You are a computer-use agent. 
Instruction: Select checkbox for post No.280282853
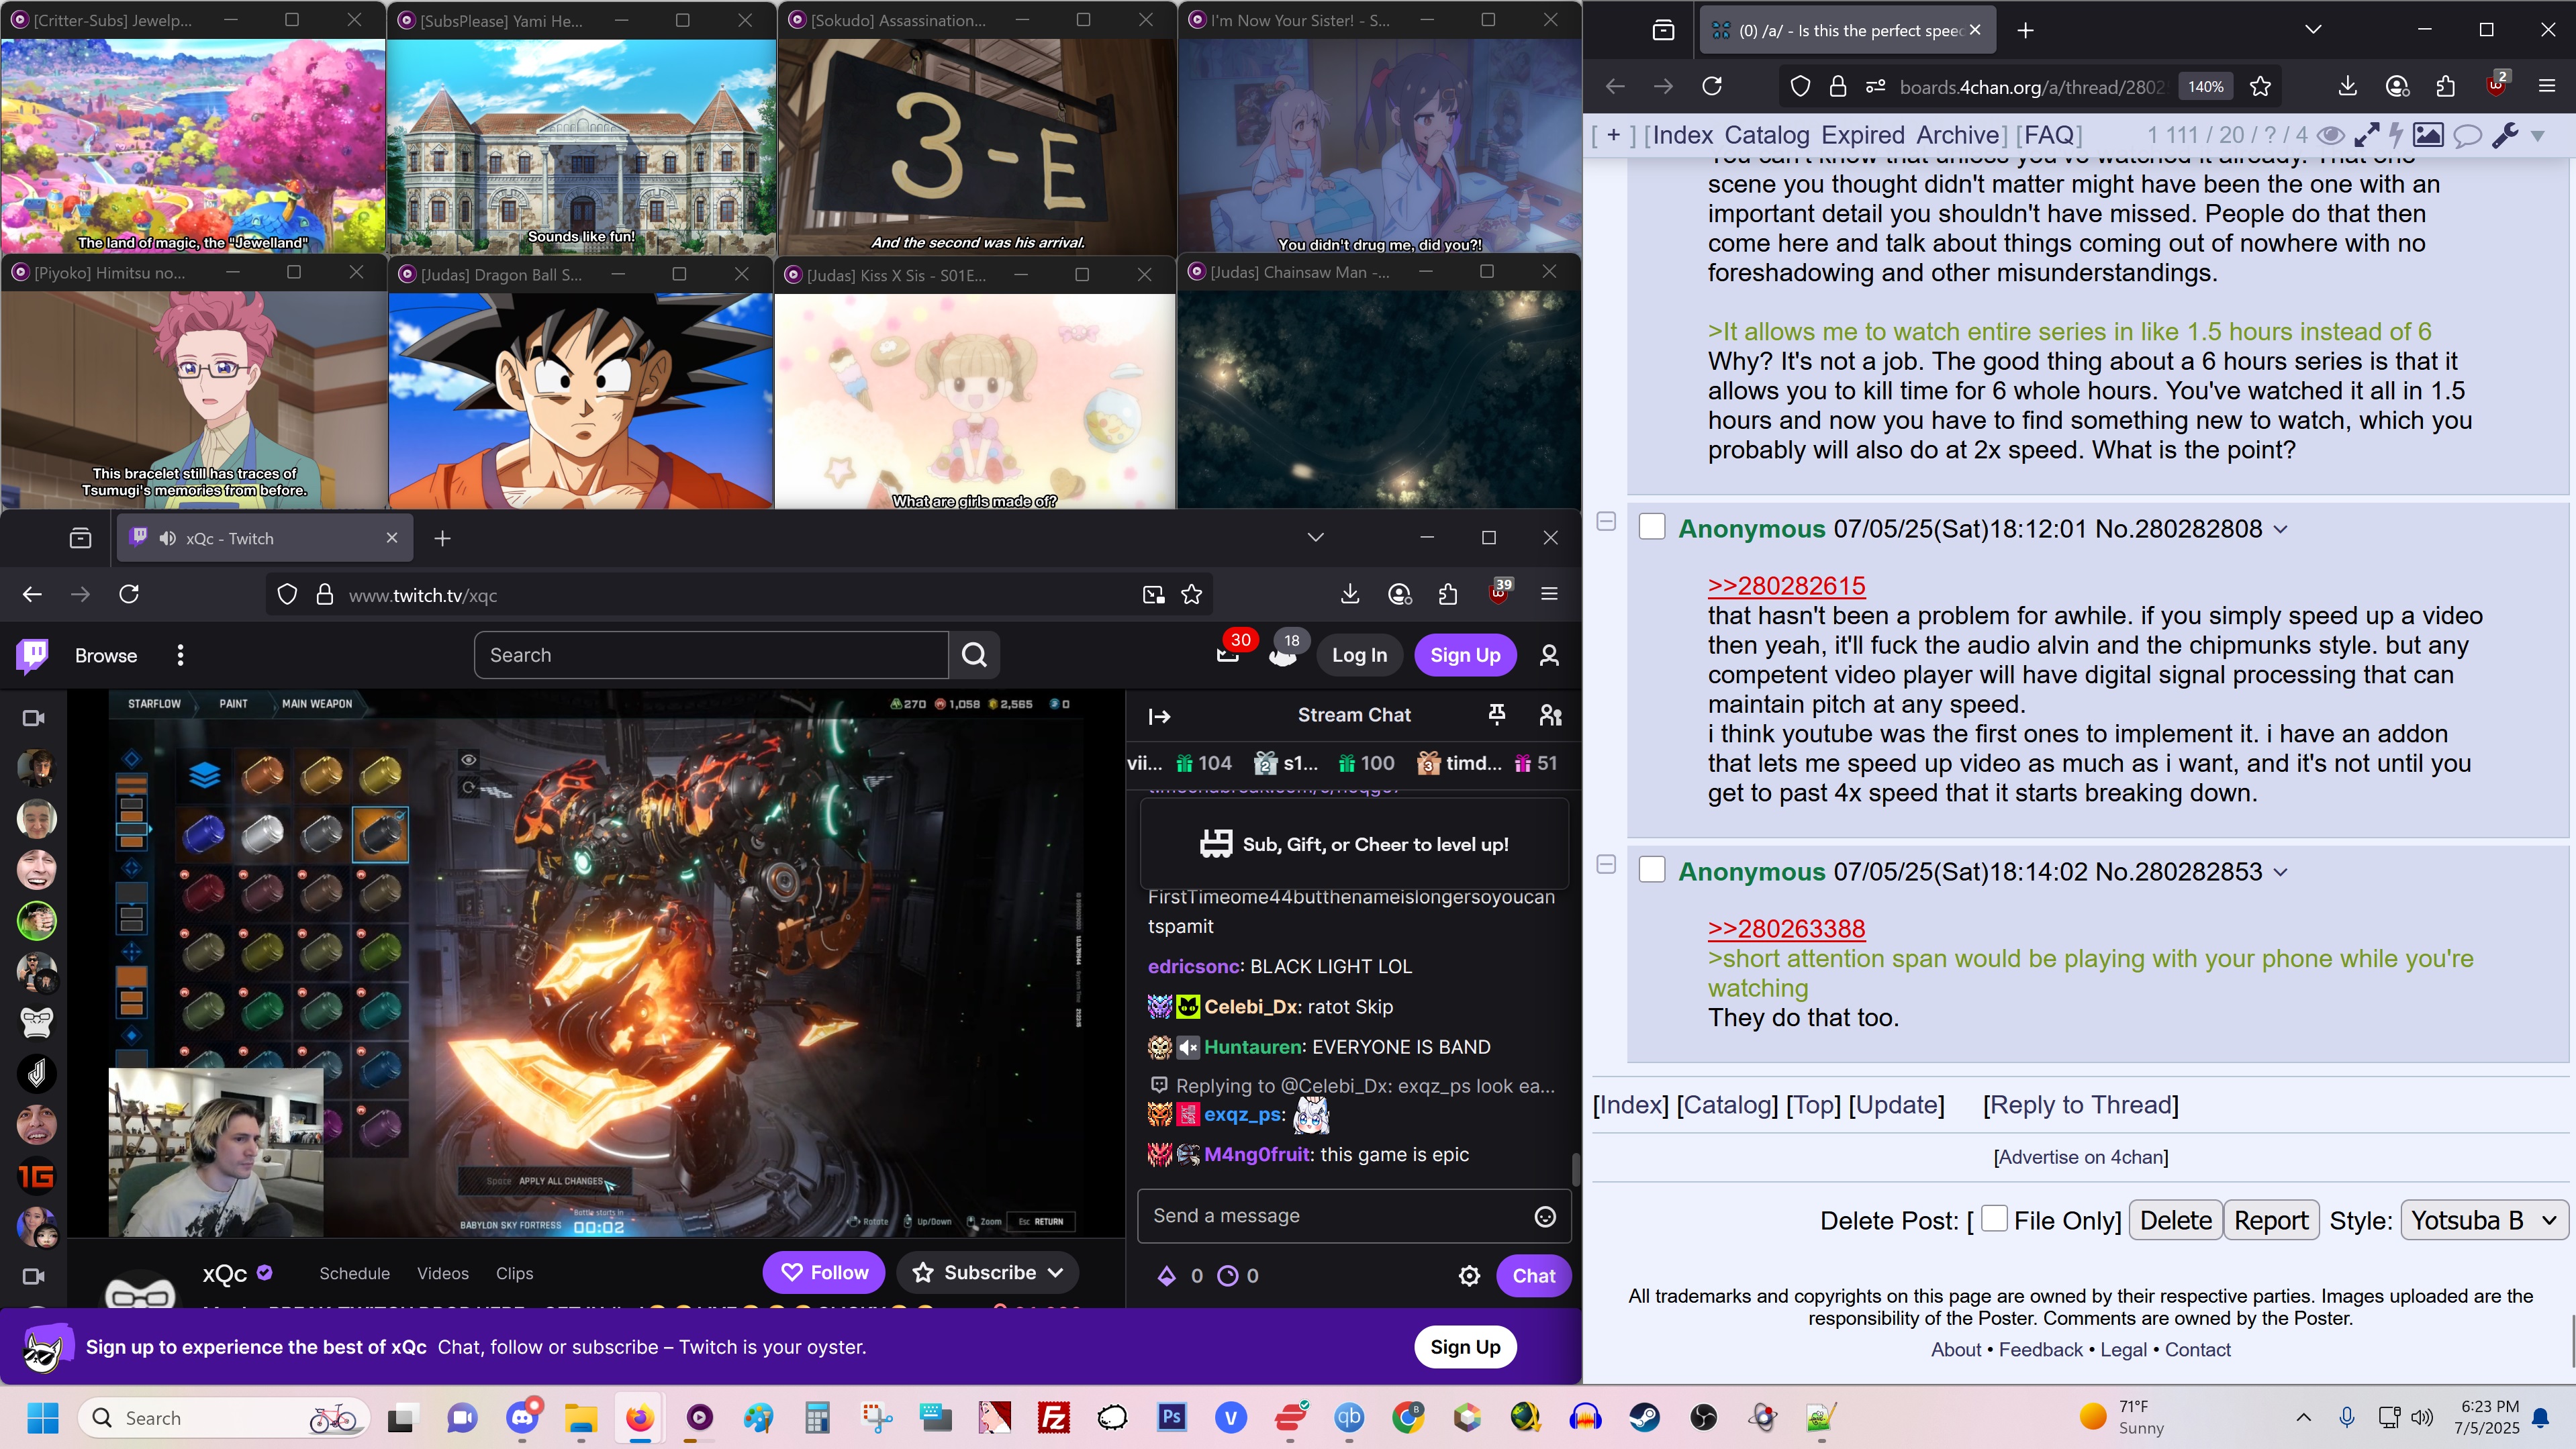coord(1652,870)
